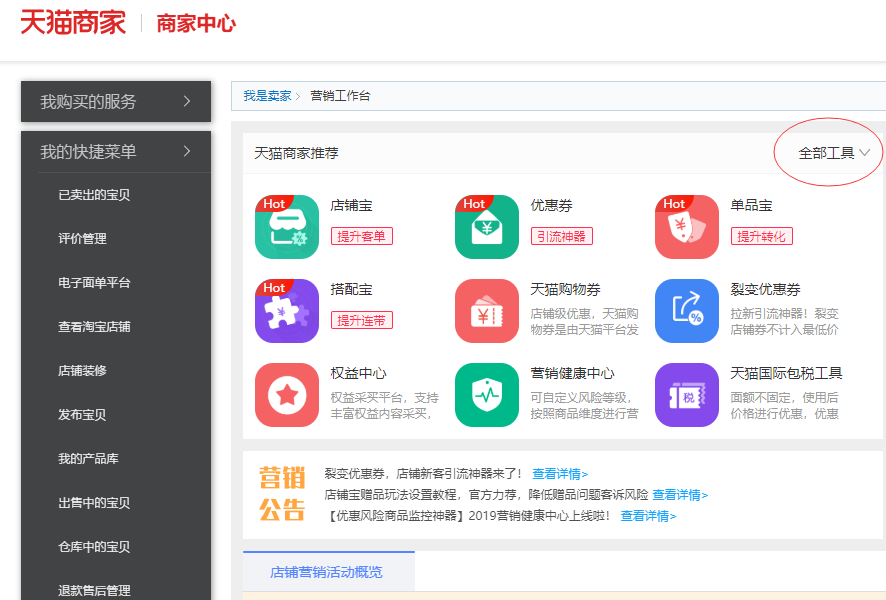Image resolution: width=886 pixels, height=600 pixels.
Task: Open 查看详情 link for 裂变优惠券 announcement
Action: point(560,473)
